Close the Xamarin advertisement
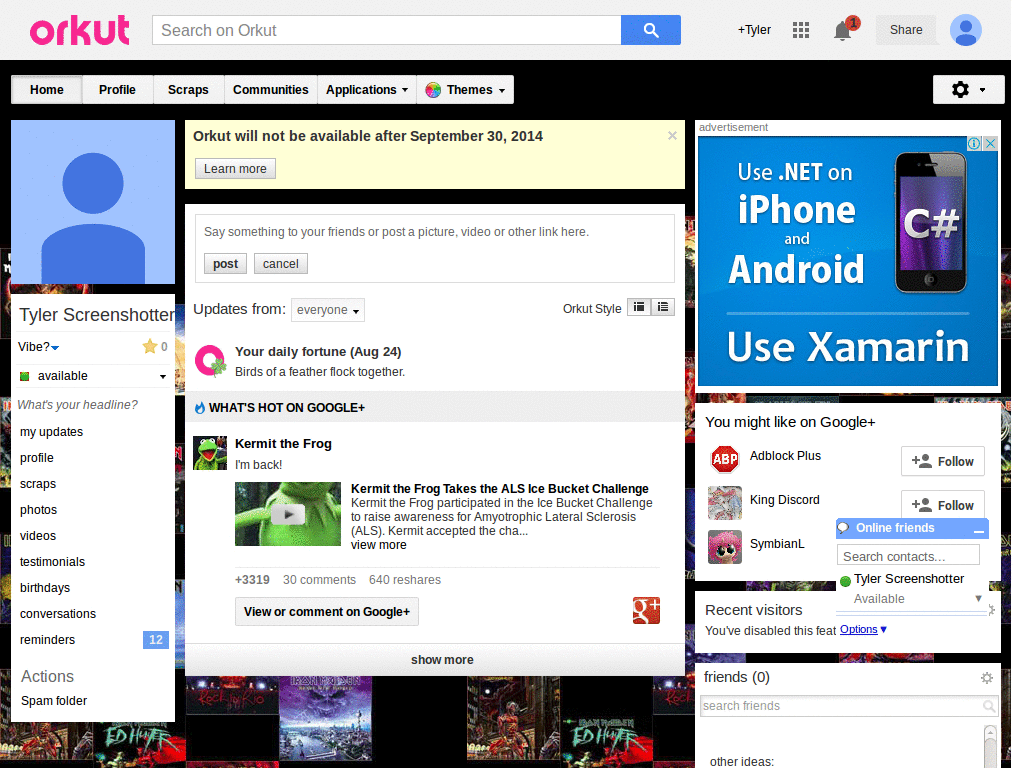This screenshot has width=1024, height=768. pyautogui.click(x=991, y=144)
